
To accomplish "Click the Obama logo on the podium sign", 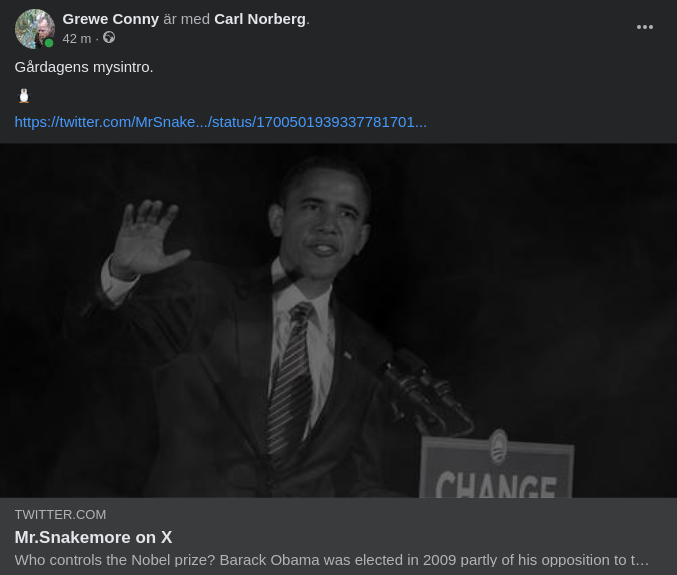I will (x=499, y=447).
